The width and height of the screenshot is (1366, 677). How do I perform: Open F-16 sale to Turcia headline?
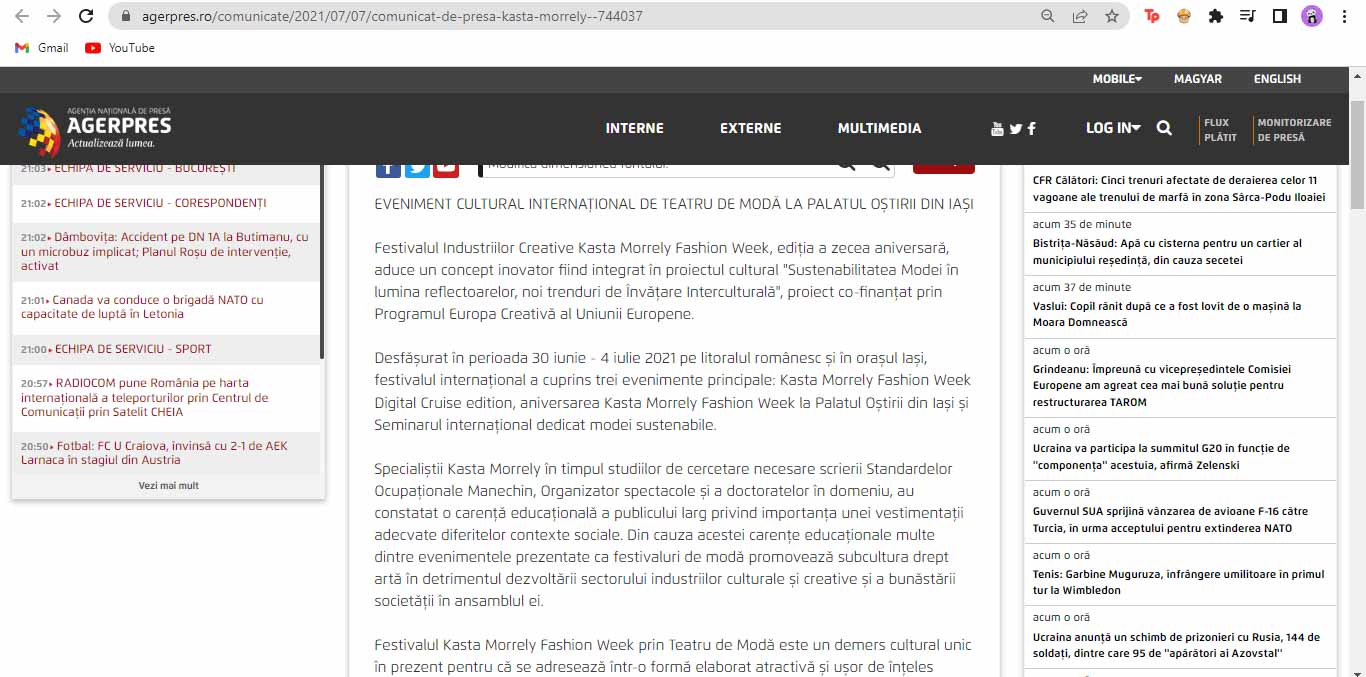[x=1170, y=520]
